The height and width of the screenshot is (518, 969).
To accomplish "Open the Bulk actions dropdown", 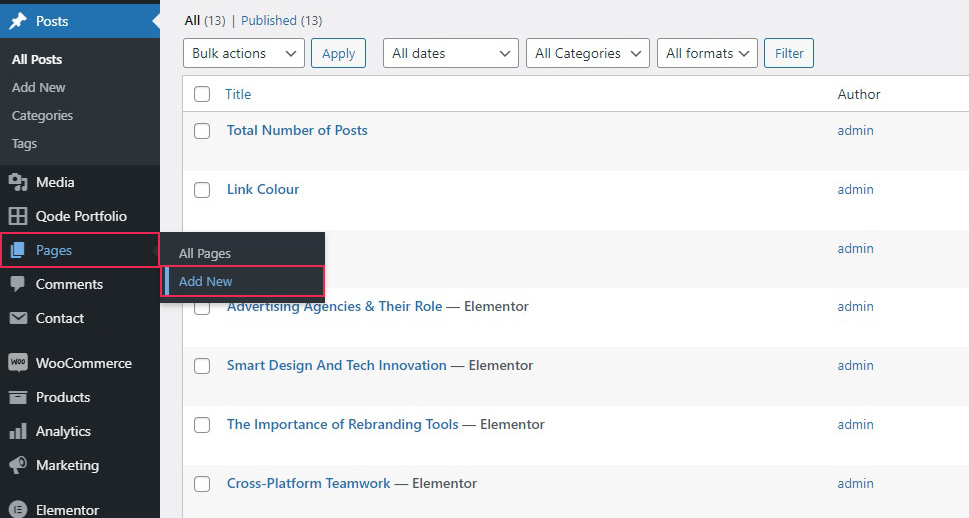I will (x=244, y=53).
